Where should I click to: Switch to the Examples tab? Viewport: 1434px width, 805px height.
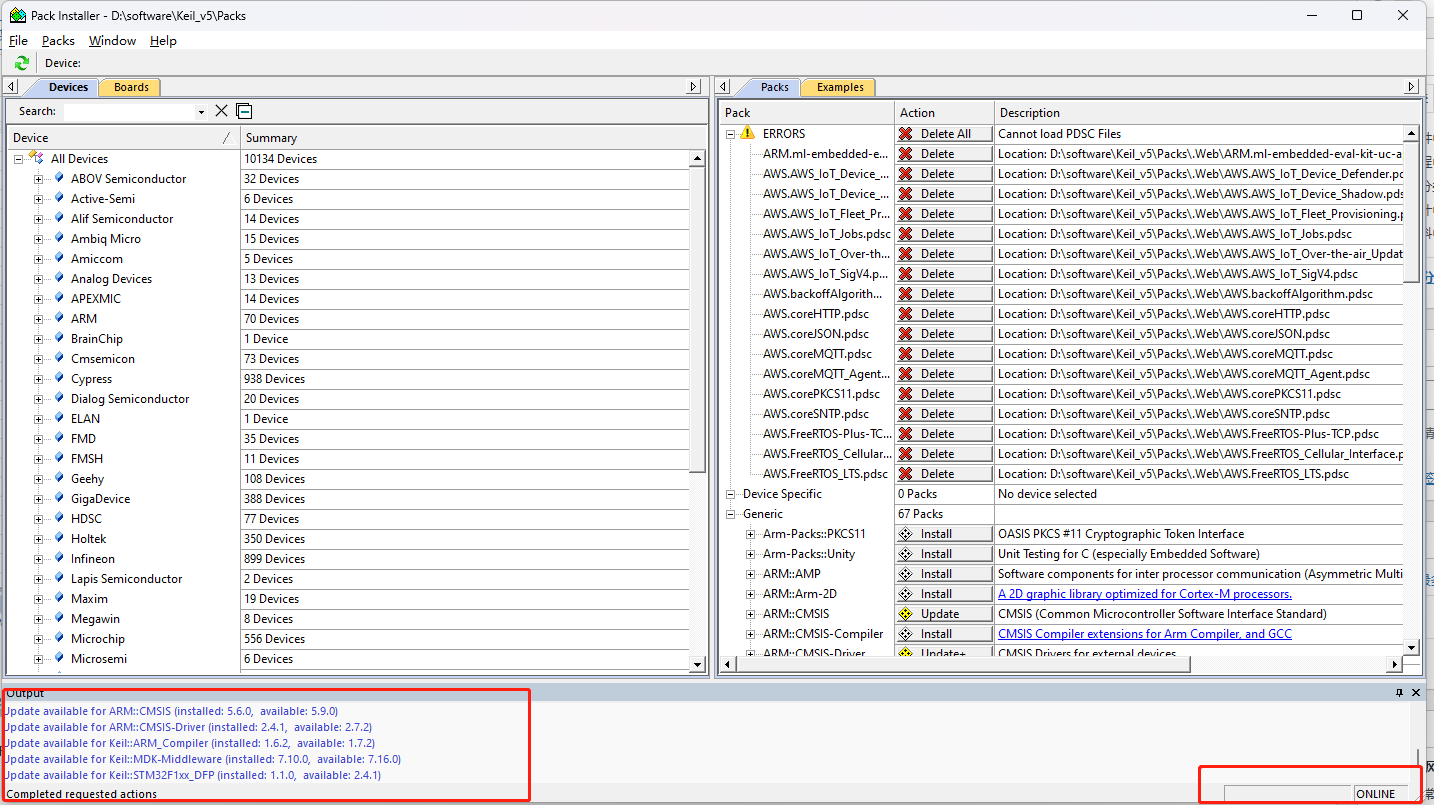tap(840, 87)
